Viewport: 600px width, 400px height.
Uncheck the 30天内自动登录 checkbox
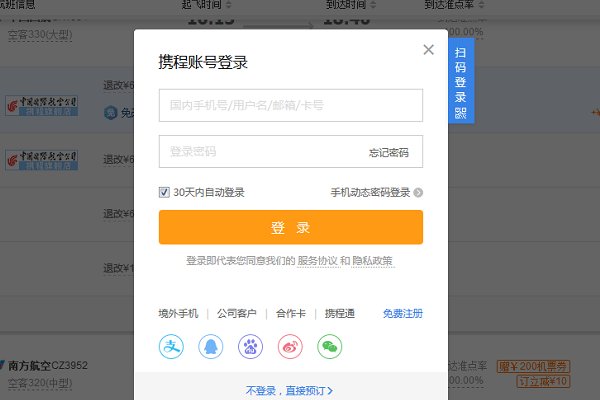[x=164, y=192]
